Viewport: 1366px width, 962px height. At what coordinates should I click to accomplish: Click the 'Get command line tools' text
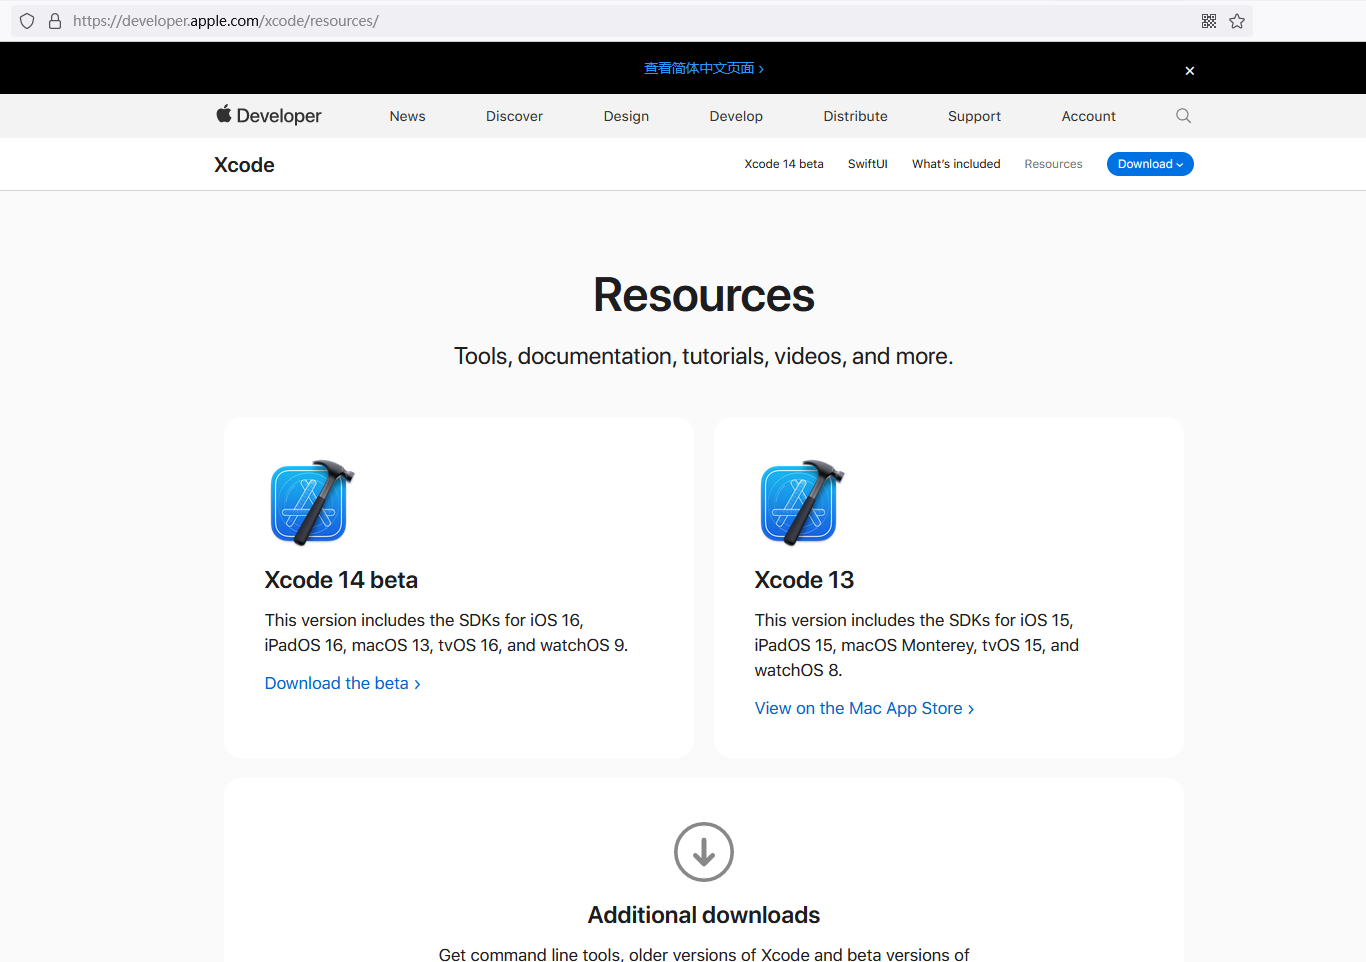pos(704,954)
